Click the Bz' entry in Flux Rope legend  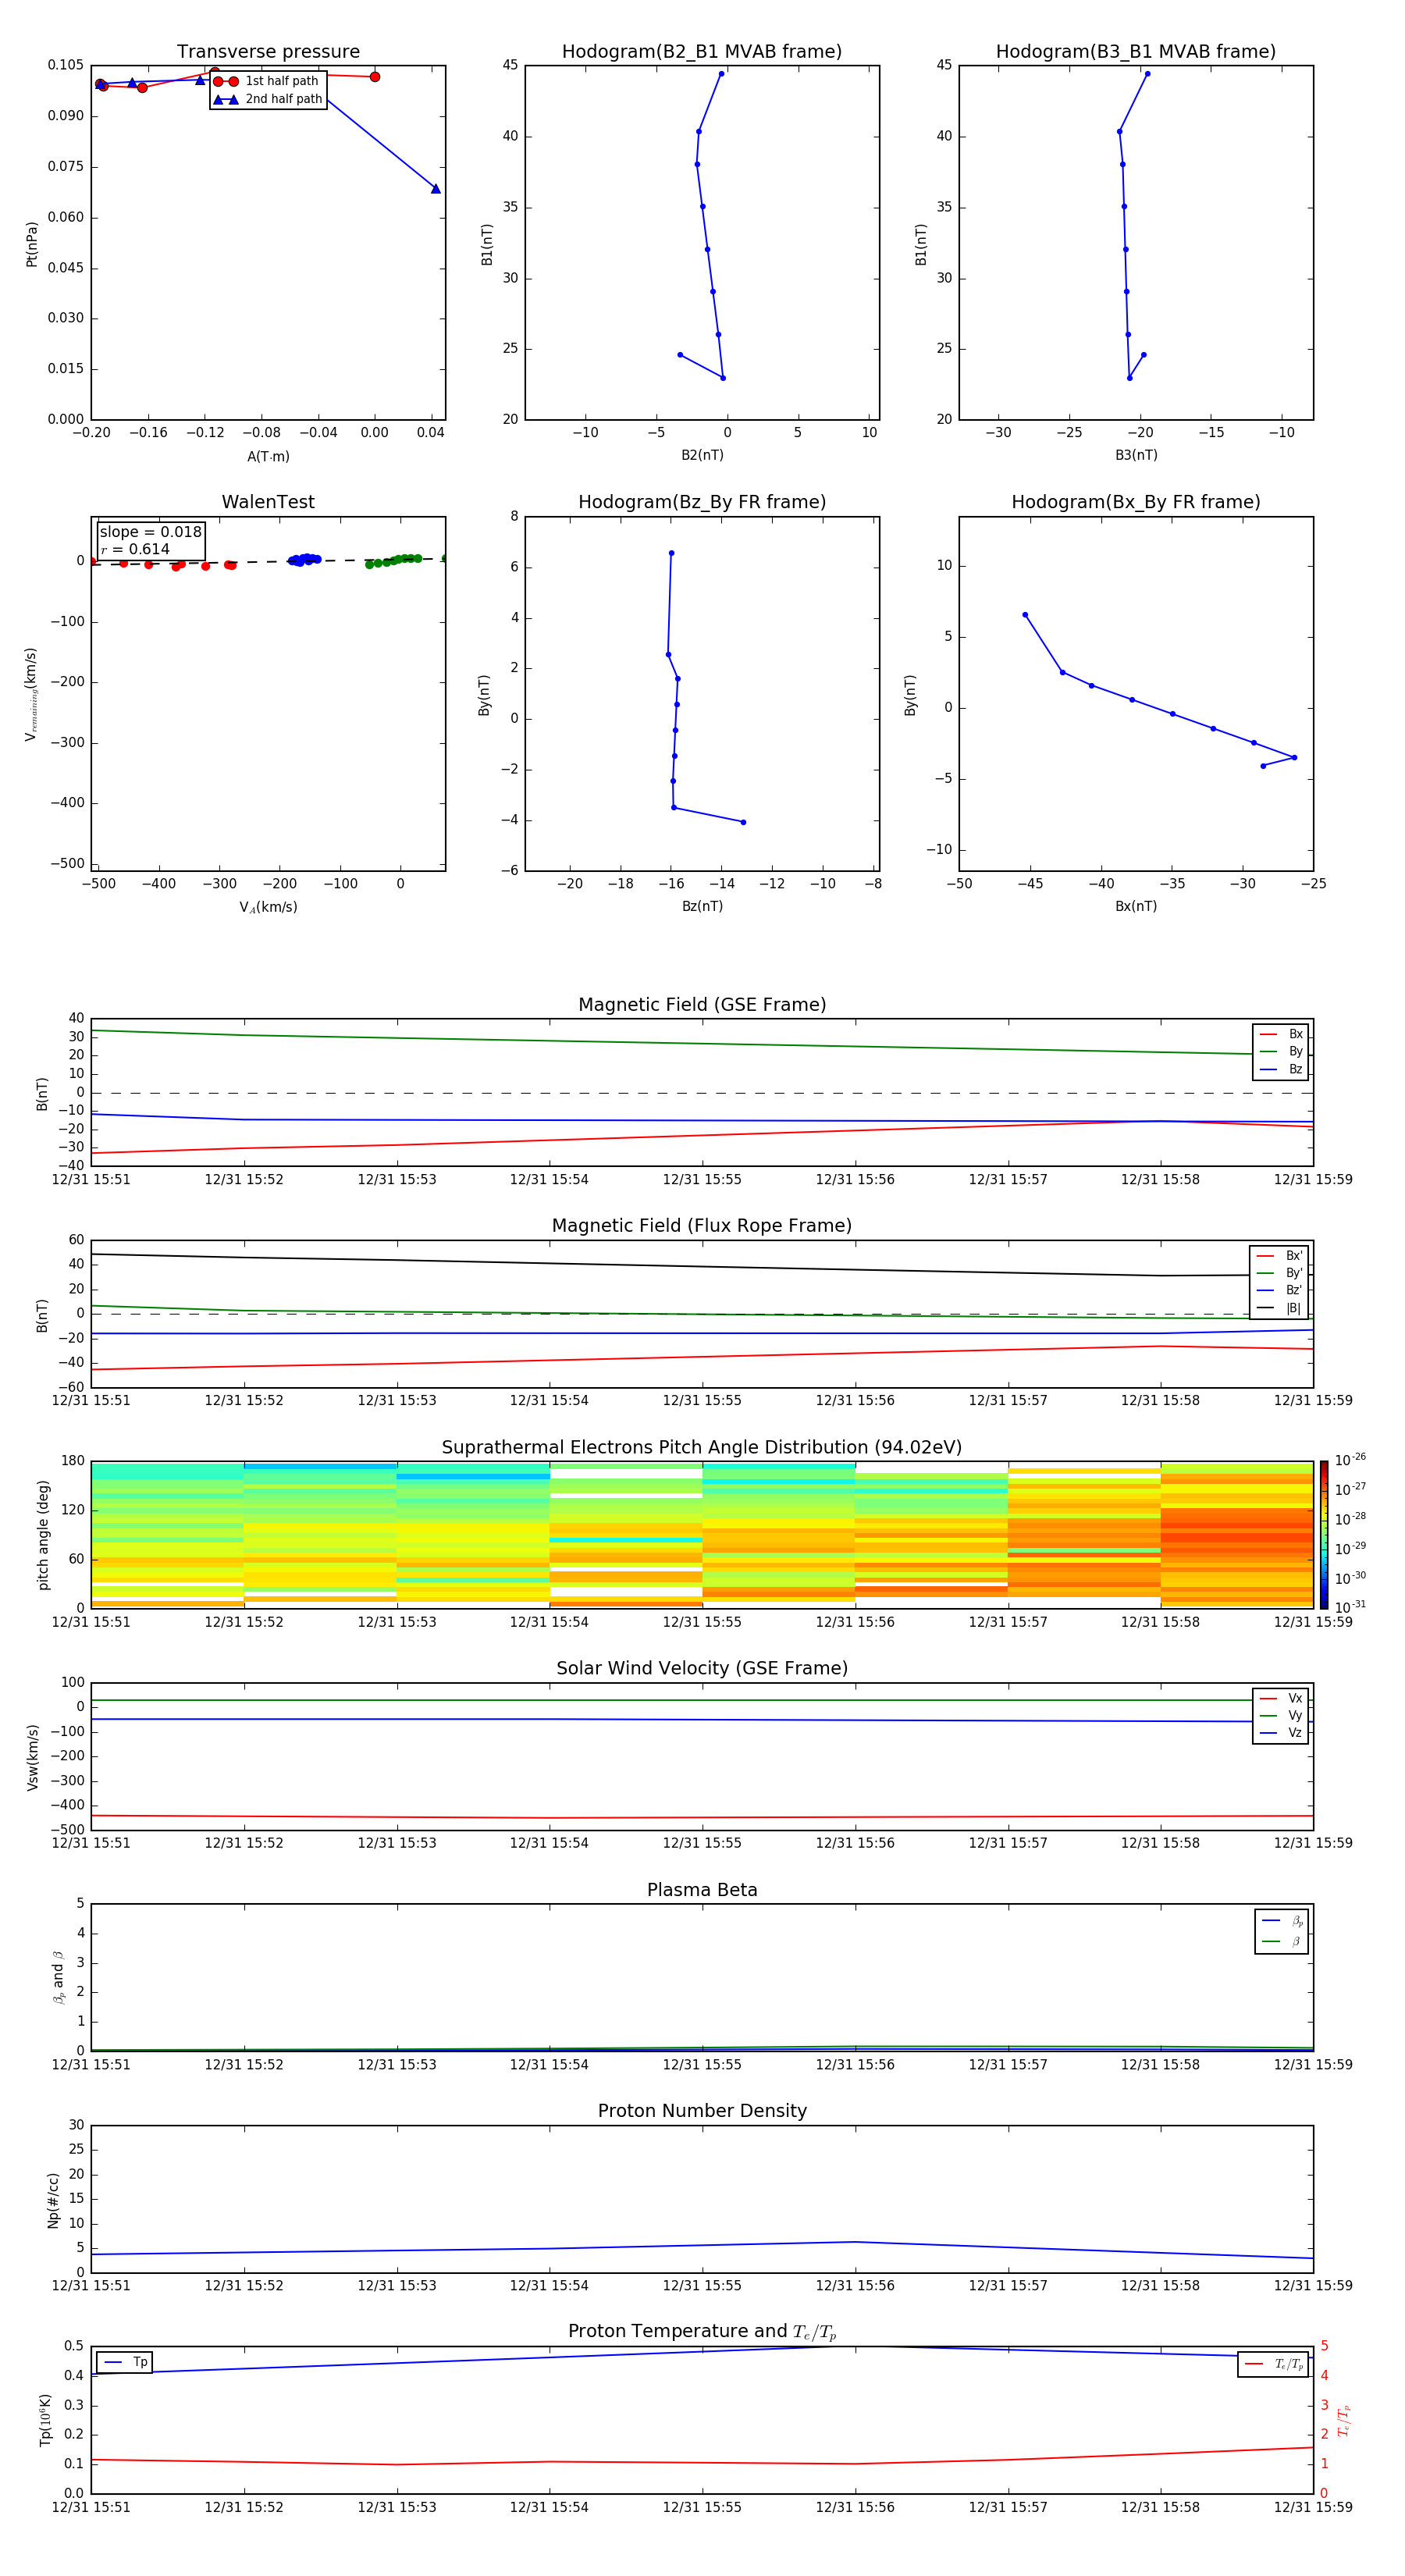click(x=1279, y=1291)
